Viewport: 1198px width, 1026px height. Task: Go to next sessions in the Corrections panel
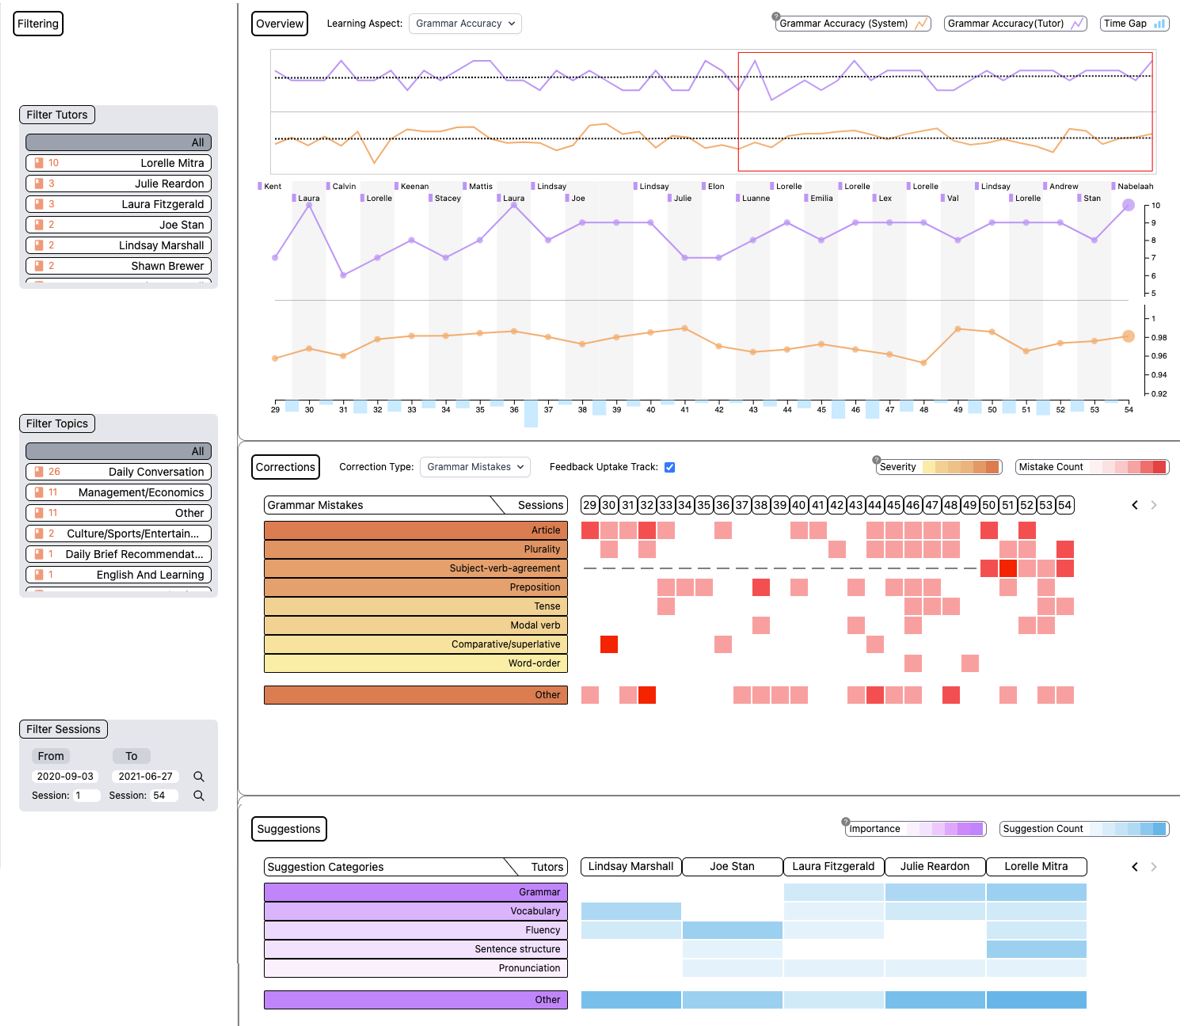(x=1154, y=505)
